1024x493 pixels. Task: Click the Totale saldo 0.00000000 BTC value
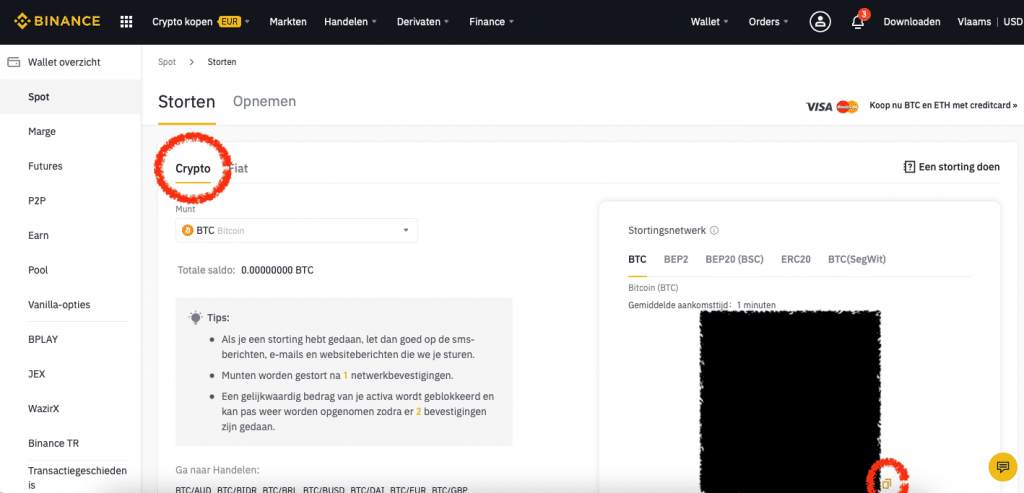coord(277,270)
